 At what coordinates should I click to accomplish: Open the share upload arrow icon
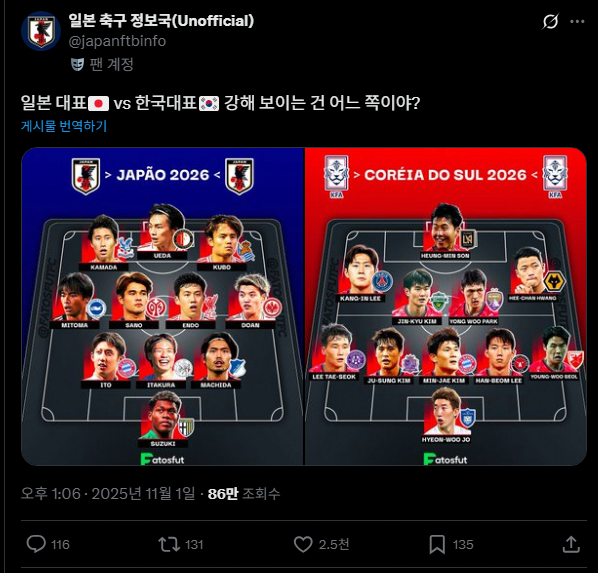click(571, 544)
